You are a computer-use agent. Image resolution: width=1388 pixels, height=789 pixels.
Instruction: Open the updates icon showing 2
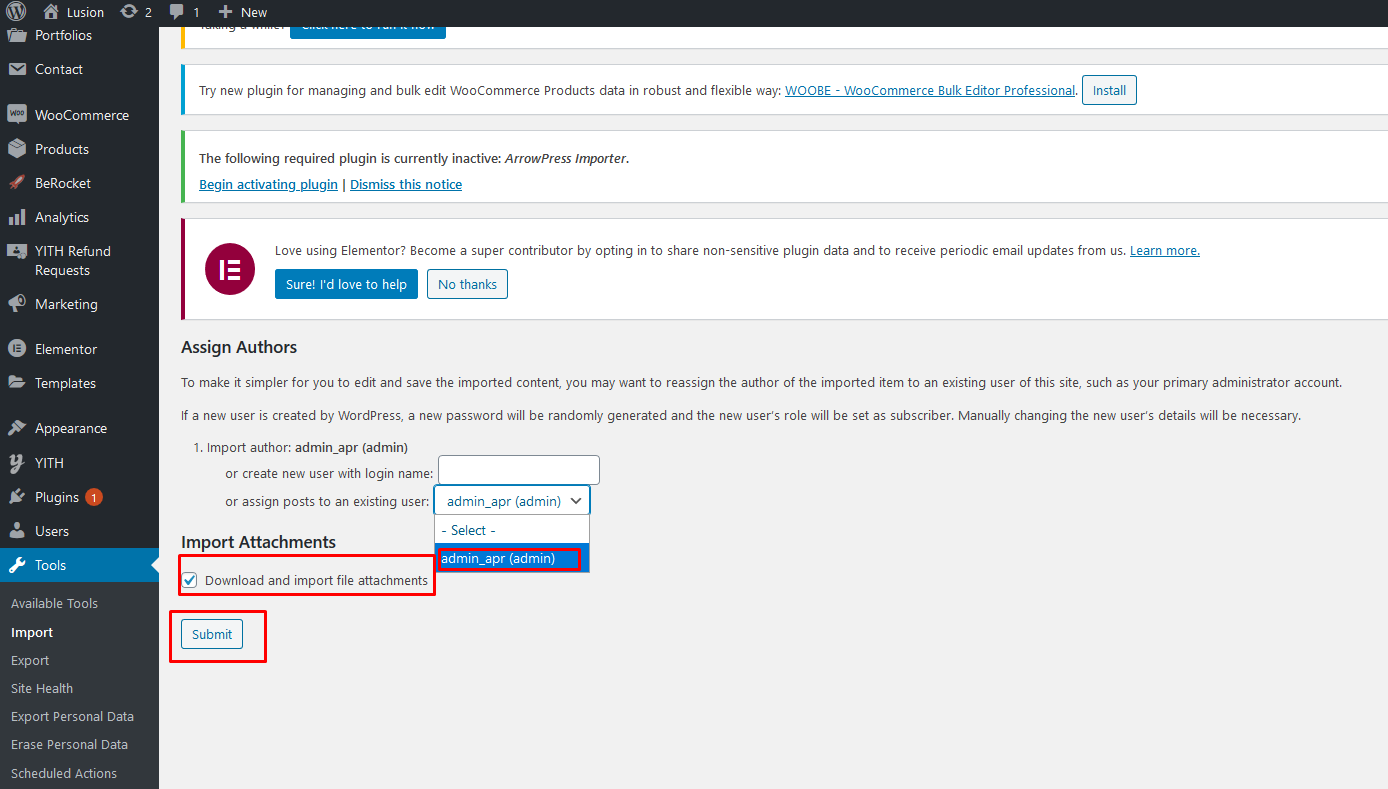(x=129, y=12)
